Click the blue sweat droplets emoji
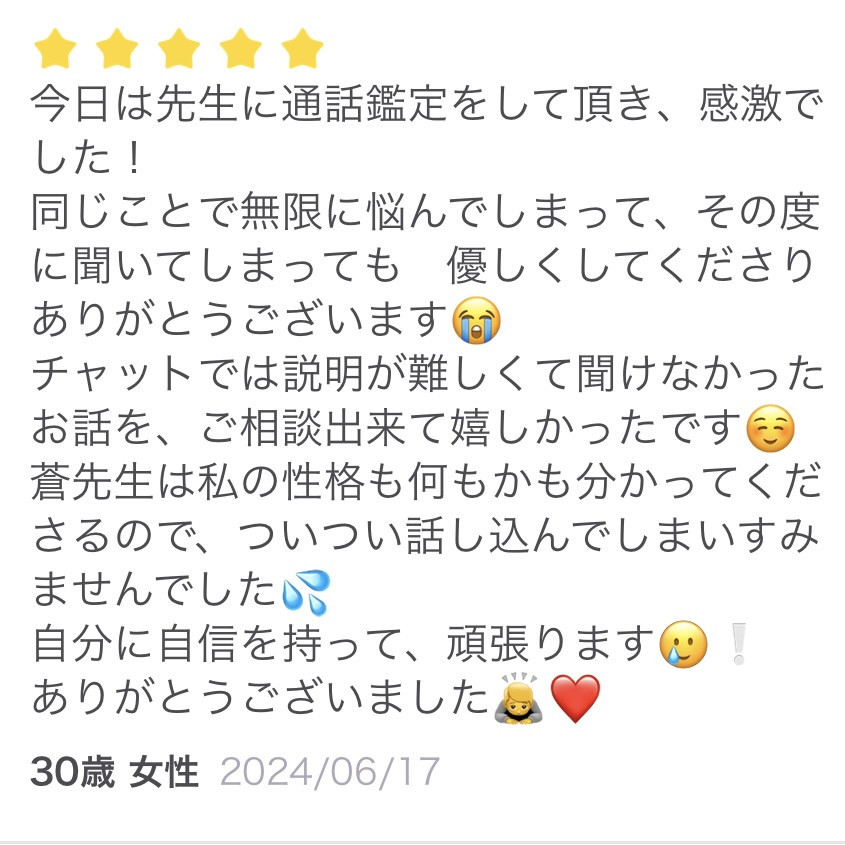 pyautogui.click(x=306, y=592)
